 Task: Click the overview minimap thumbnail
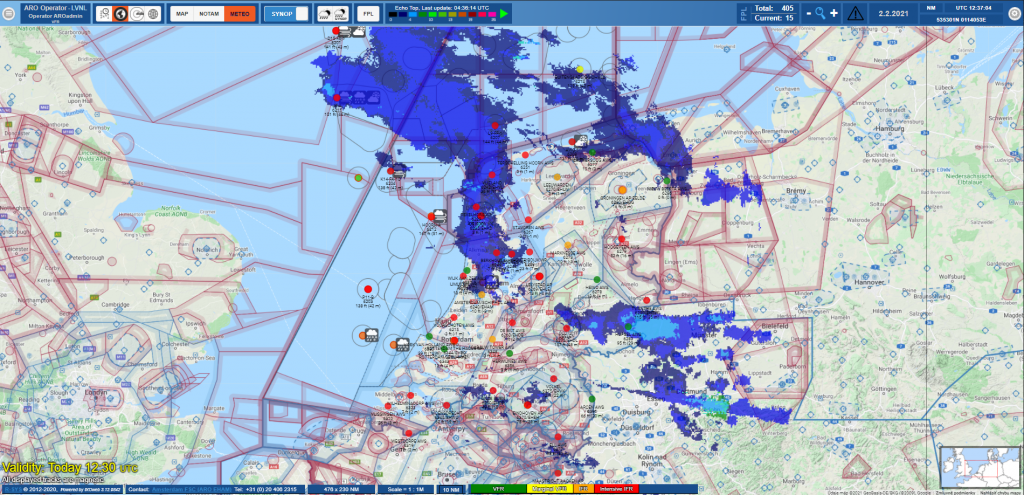pyautogui.click(x=981, y=466)
